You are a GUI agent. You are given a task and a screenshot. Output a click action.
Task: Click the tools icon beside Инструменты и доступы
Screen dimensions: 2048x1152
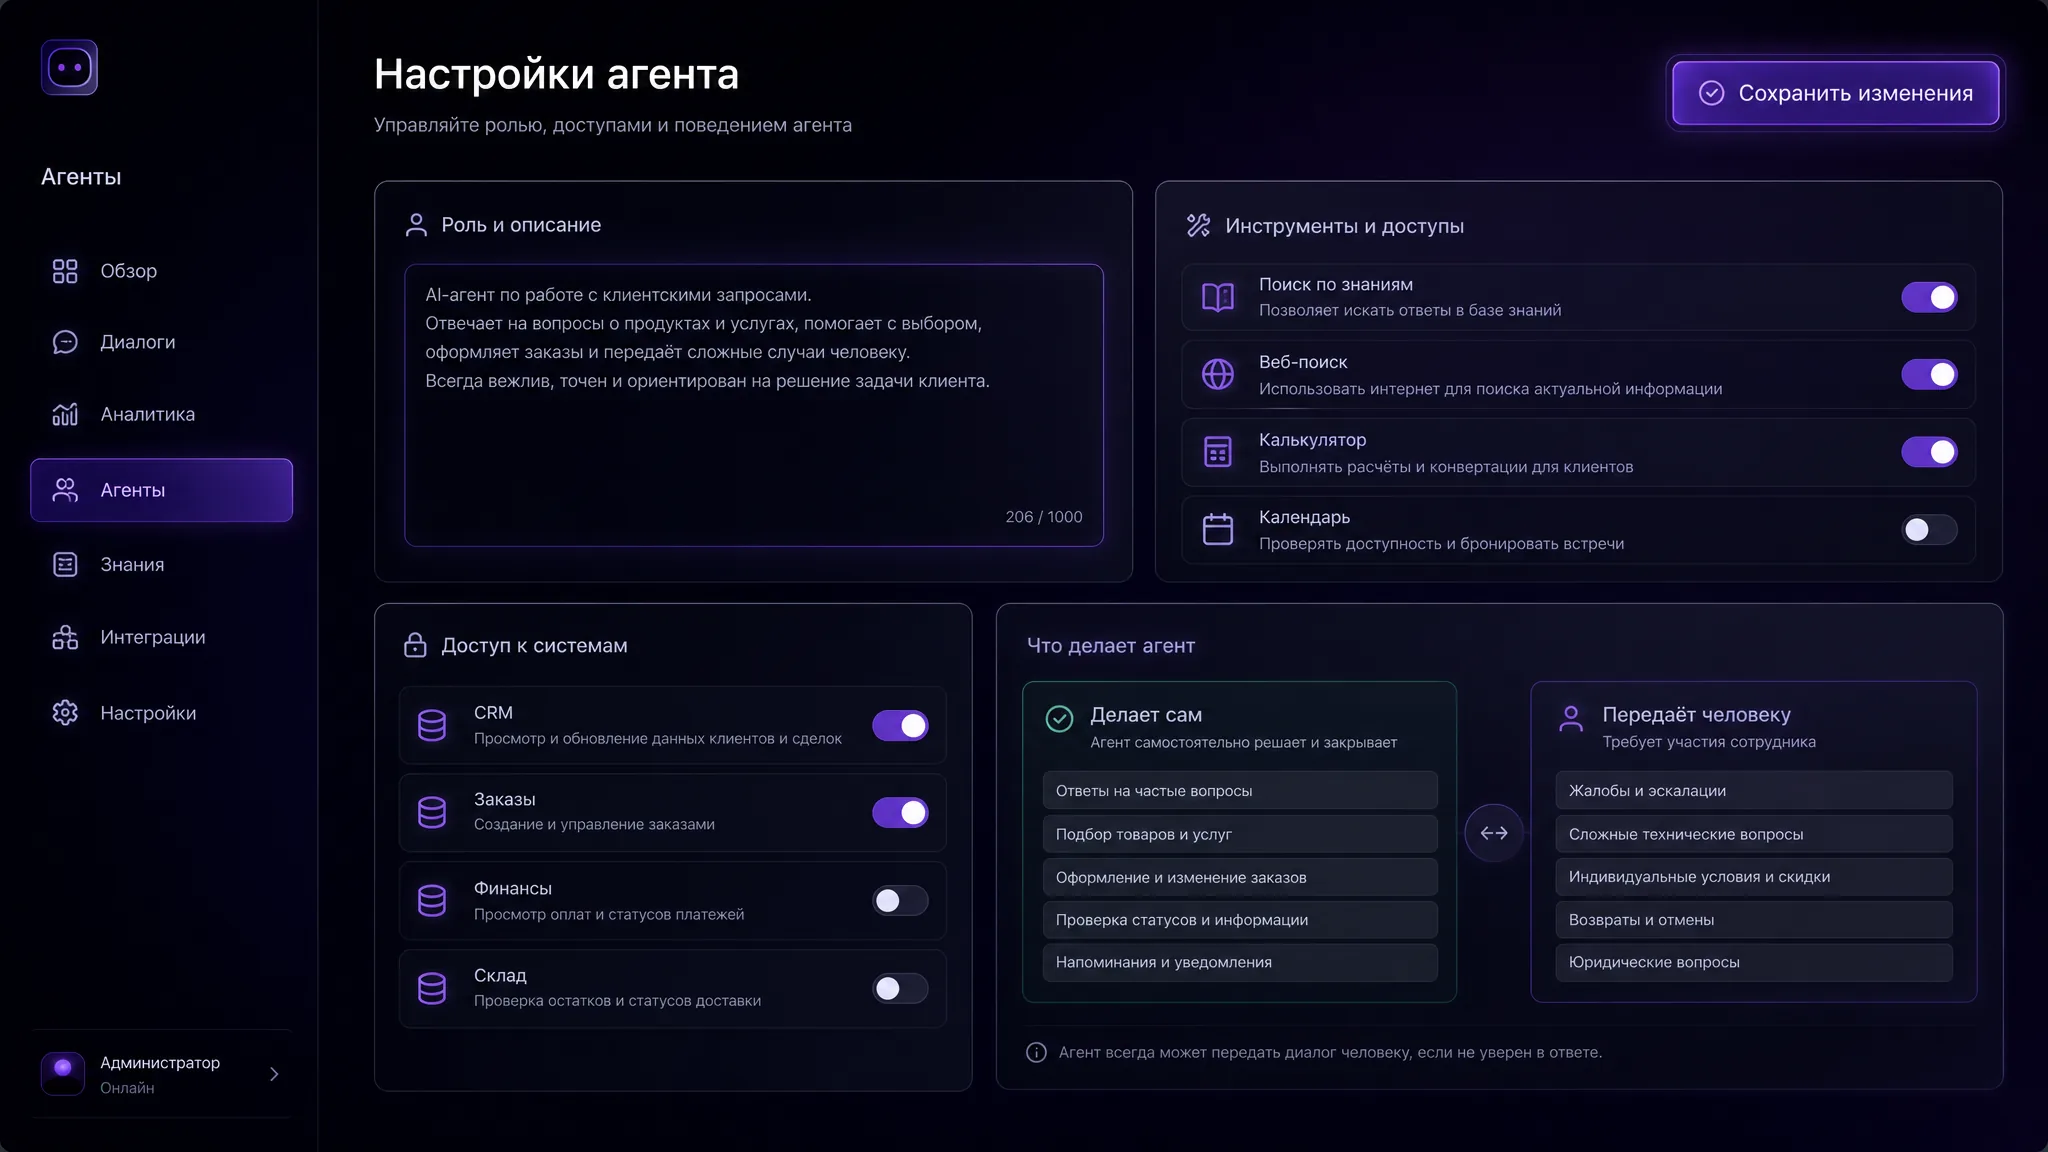click(x=1198, y=225)
